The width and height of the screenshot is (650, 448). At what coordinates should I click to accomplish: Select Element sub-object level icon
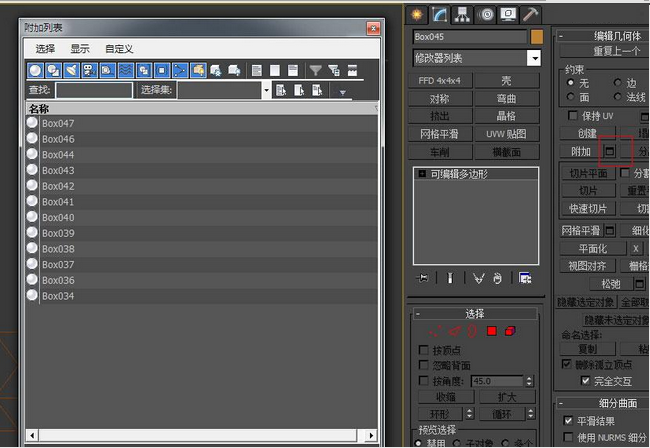click(510, 331)
